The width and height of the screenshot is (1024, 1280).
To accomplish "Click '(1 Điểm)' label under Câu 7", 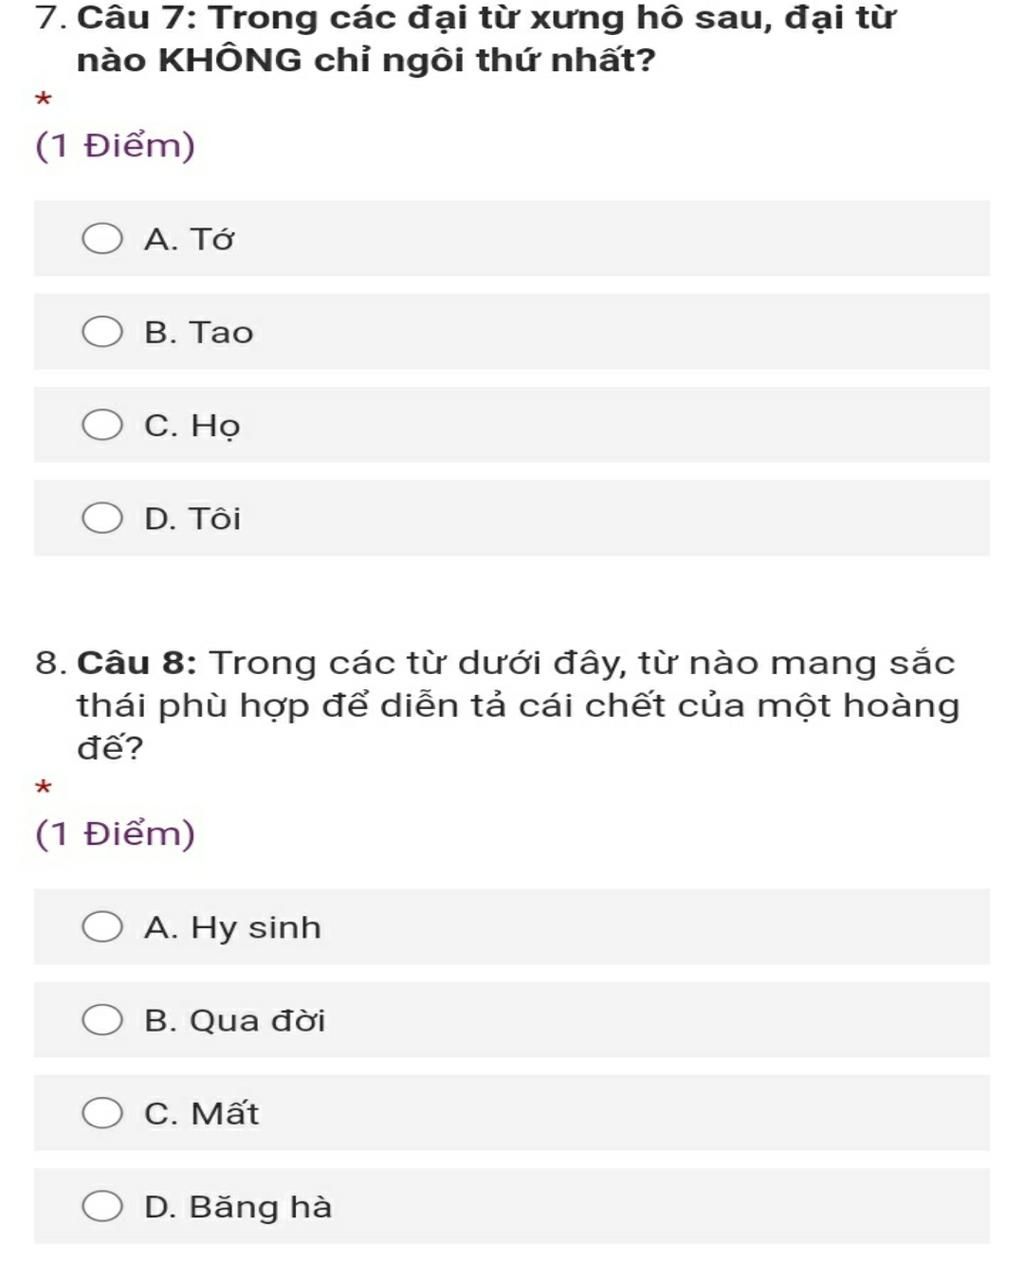I will (115, 146).
